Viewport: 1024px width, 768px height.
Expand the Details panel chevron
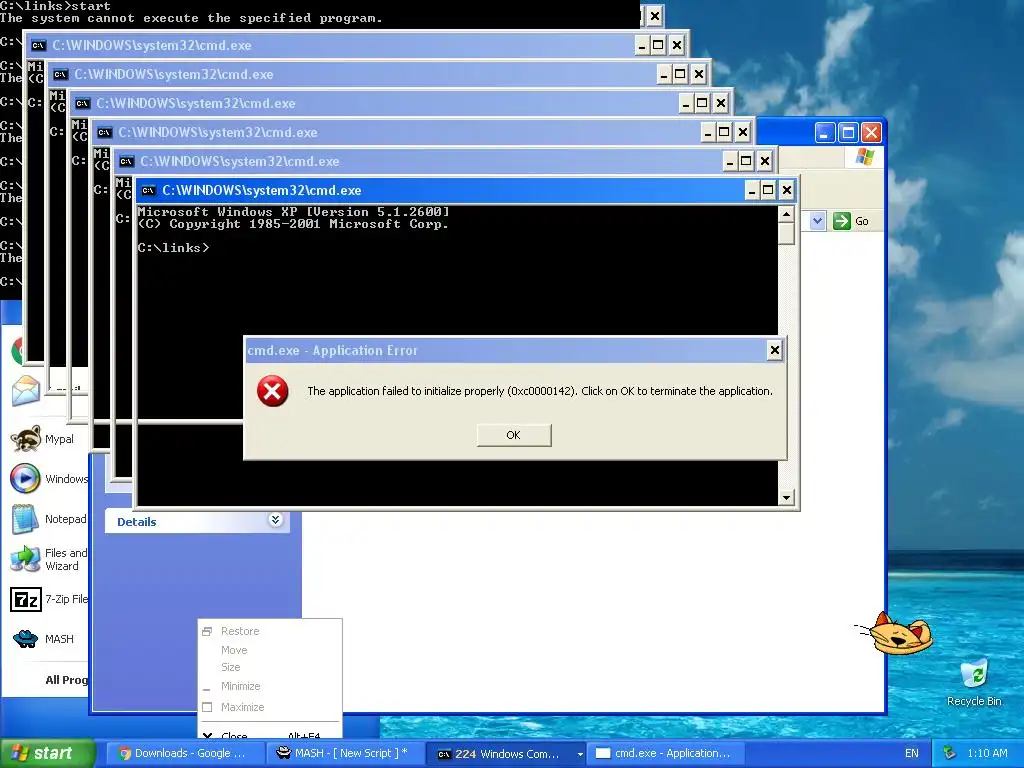(276, 520)
